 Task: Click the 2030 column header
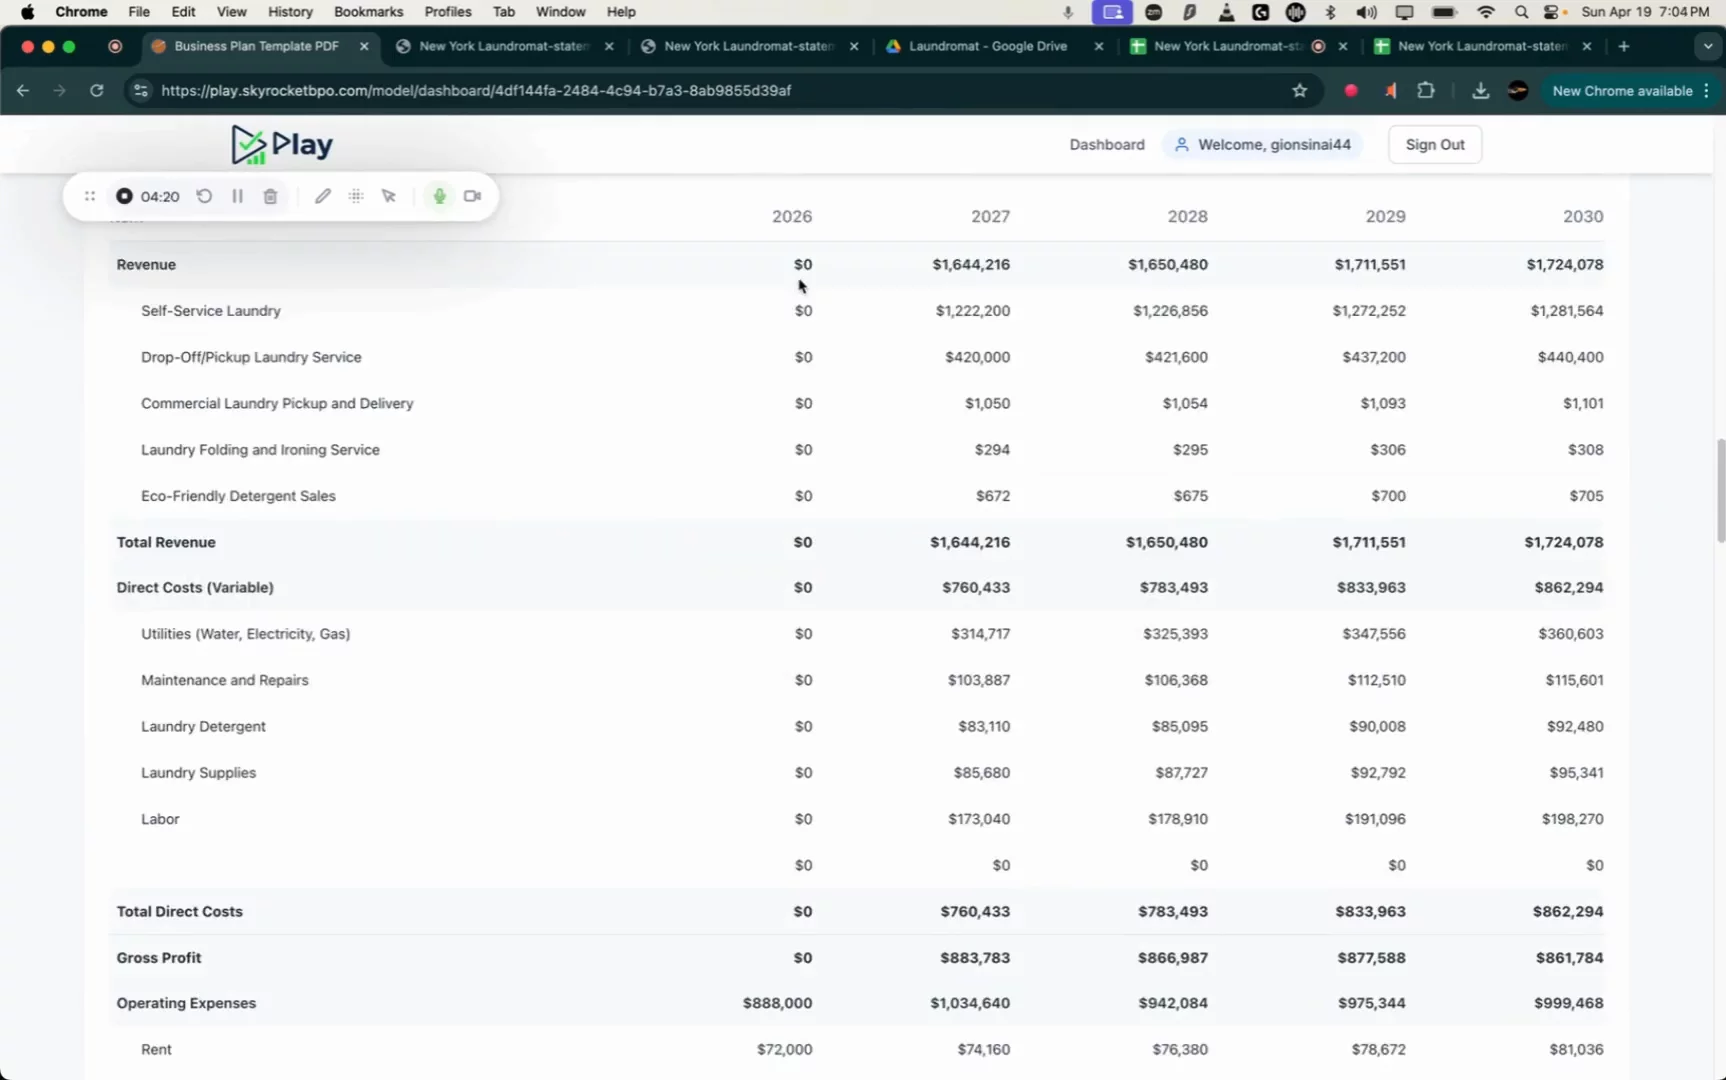1583,216
